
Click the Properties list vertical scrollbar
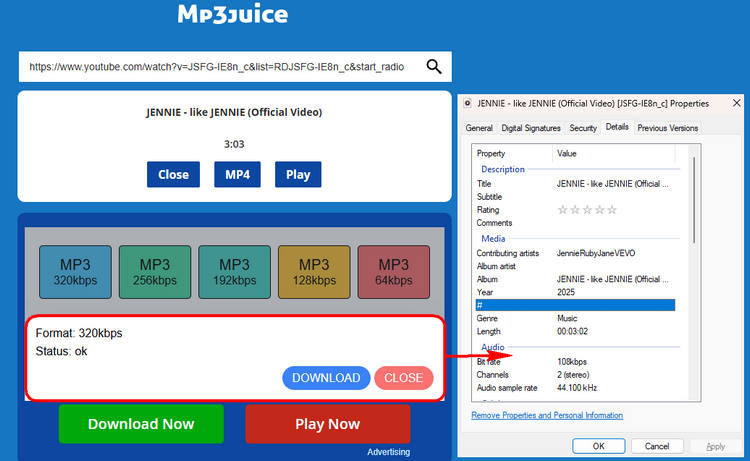pos(694,200)
